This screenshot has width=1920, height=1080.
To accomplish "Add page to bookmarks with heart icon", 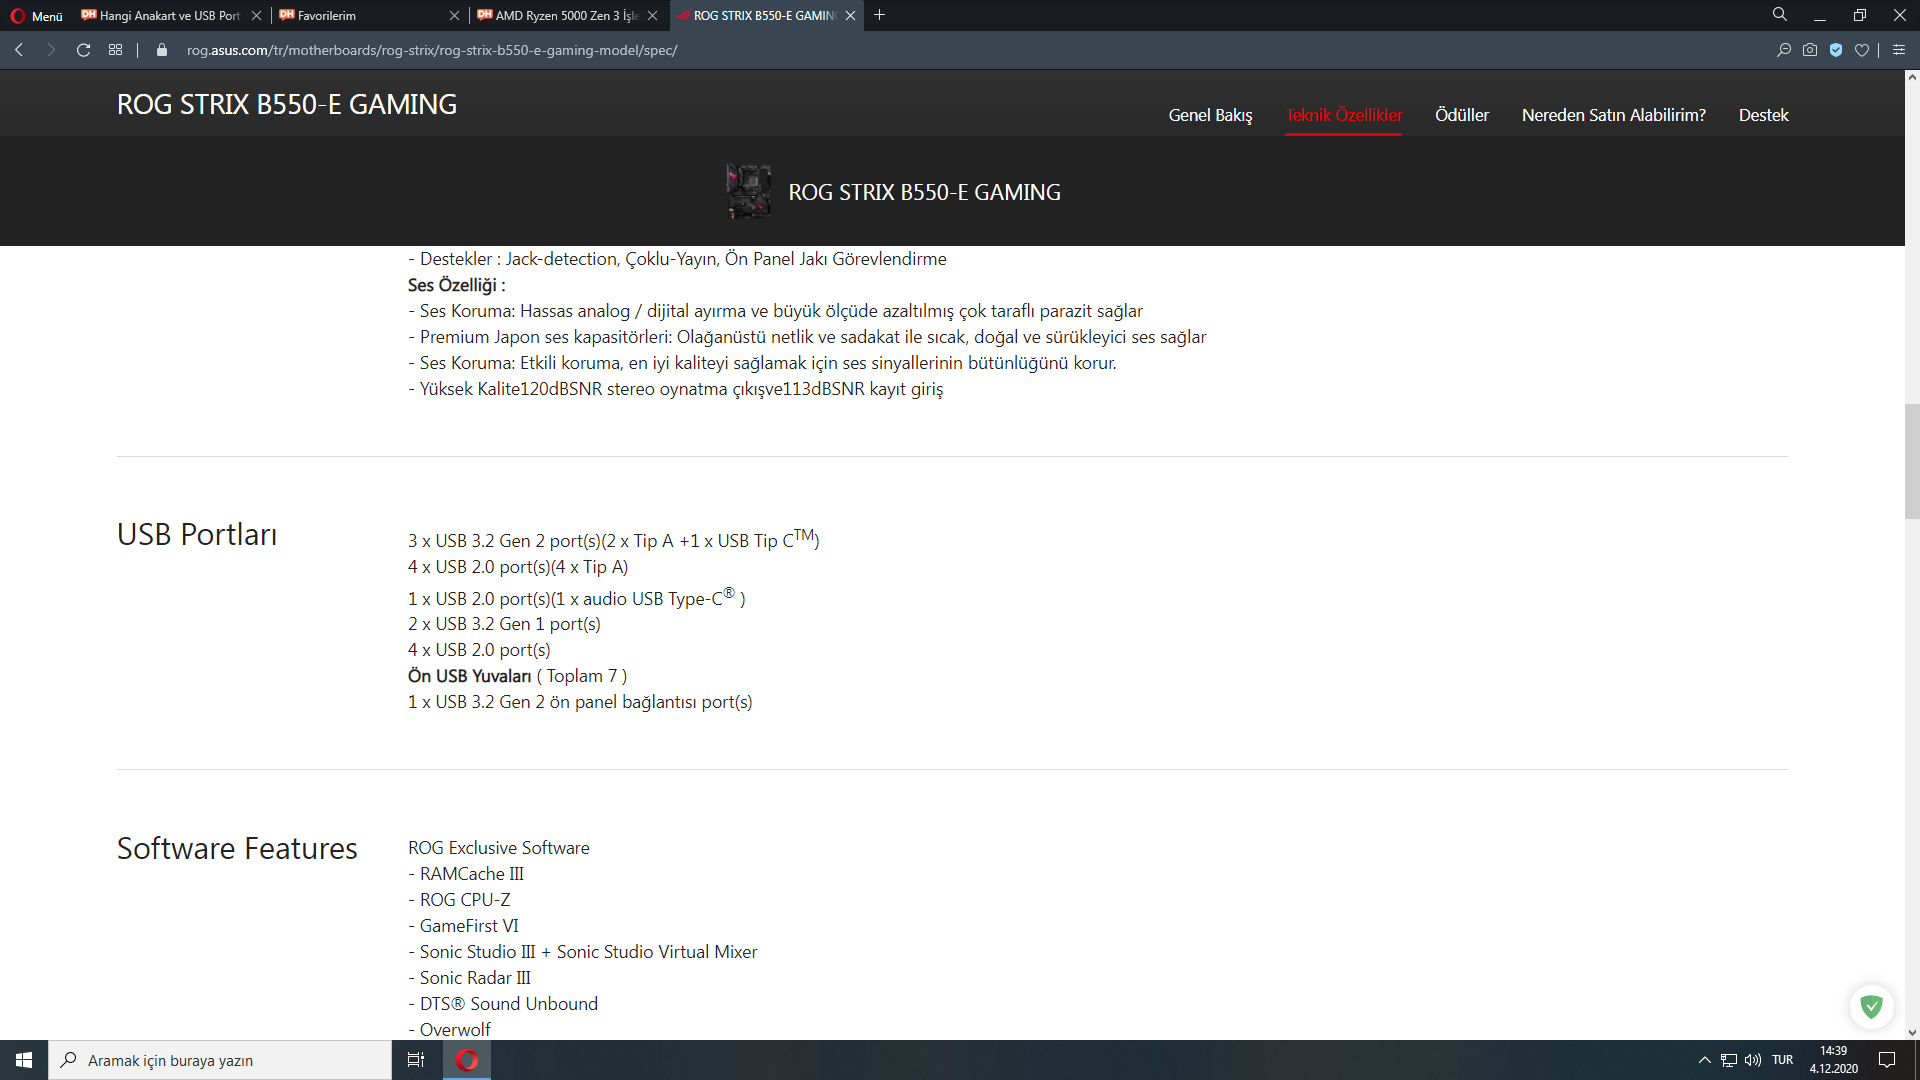I will [x=1861, y=50].
